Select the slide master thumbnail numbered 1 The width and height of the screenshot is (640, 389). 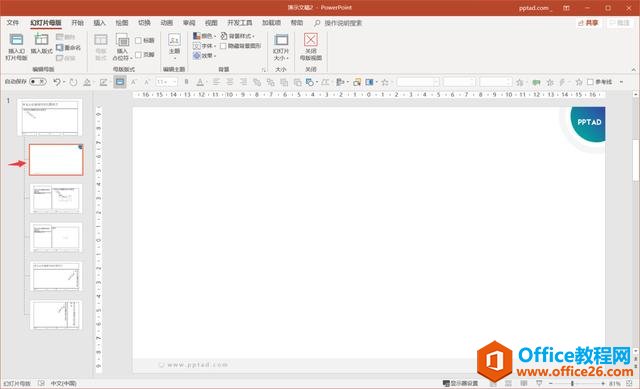coord(49,117)
